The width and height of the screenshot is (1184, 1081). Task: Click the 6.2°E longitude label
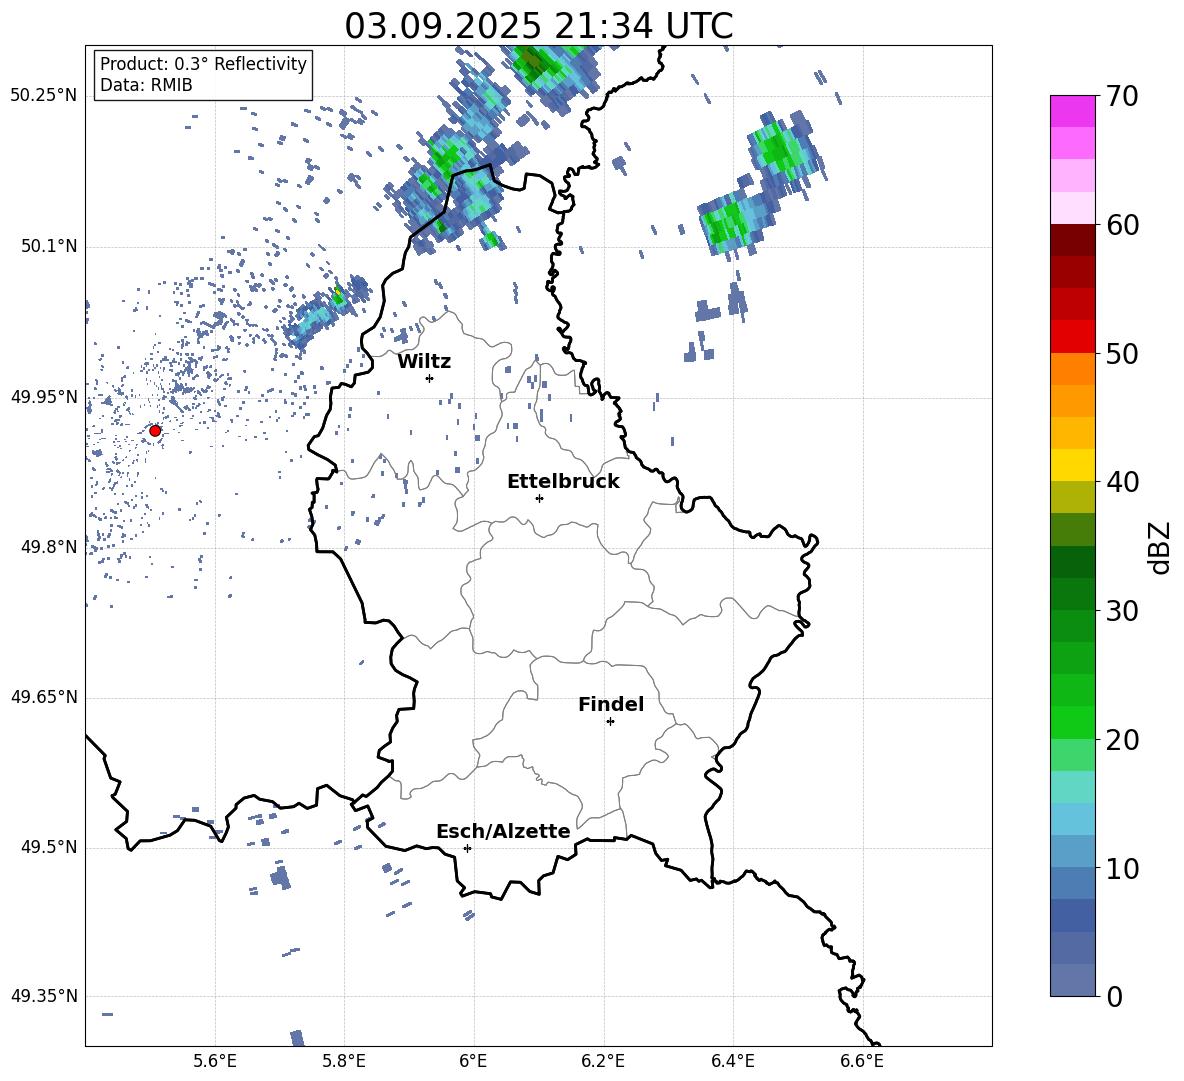603,1061
